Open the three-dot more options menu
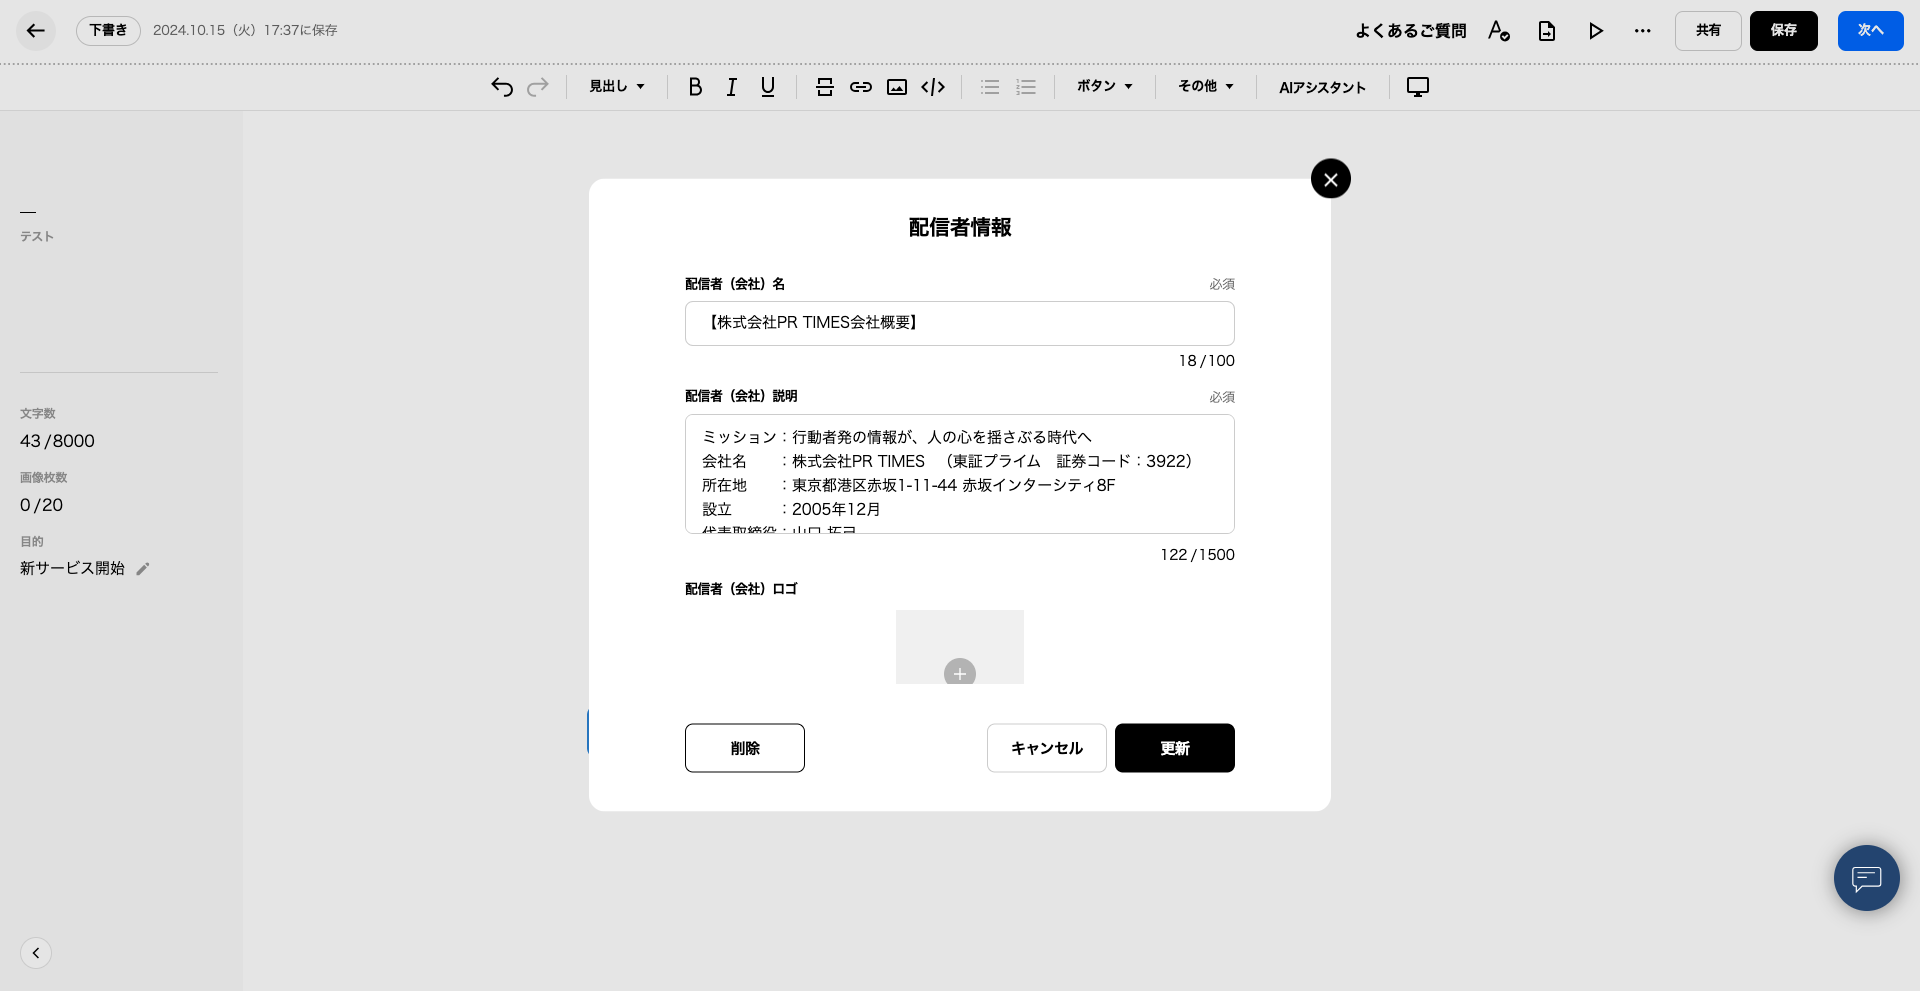The image size is (1920, 991). (x=1642, y=31)
